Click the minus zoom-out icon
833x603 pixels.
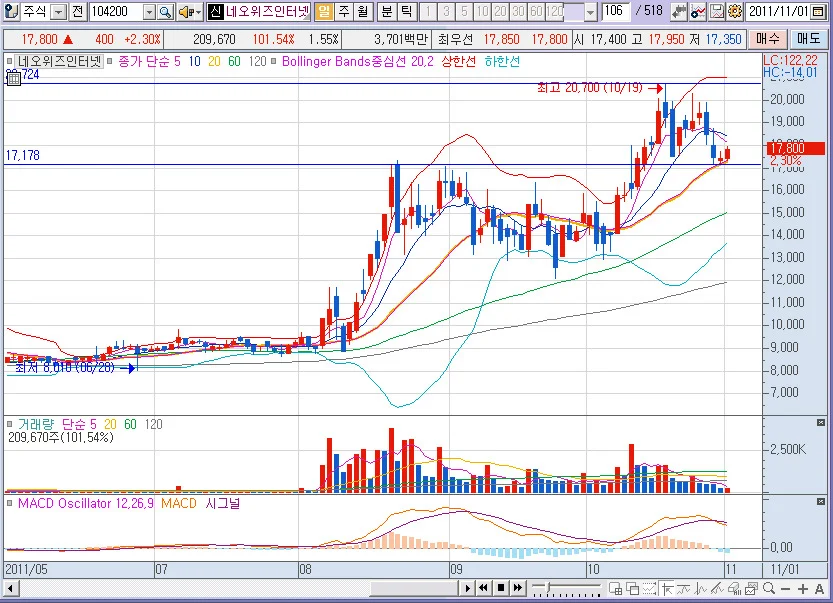click(786, 589)
